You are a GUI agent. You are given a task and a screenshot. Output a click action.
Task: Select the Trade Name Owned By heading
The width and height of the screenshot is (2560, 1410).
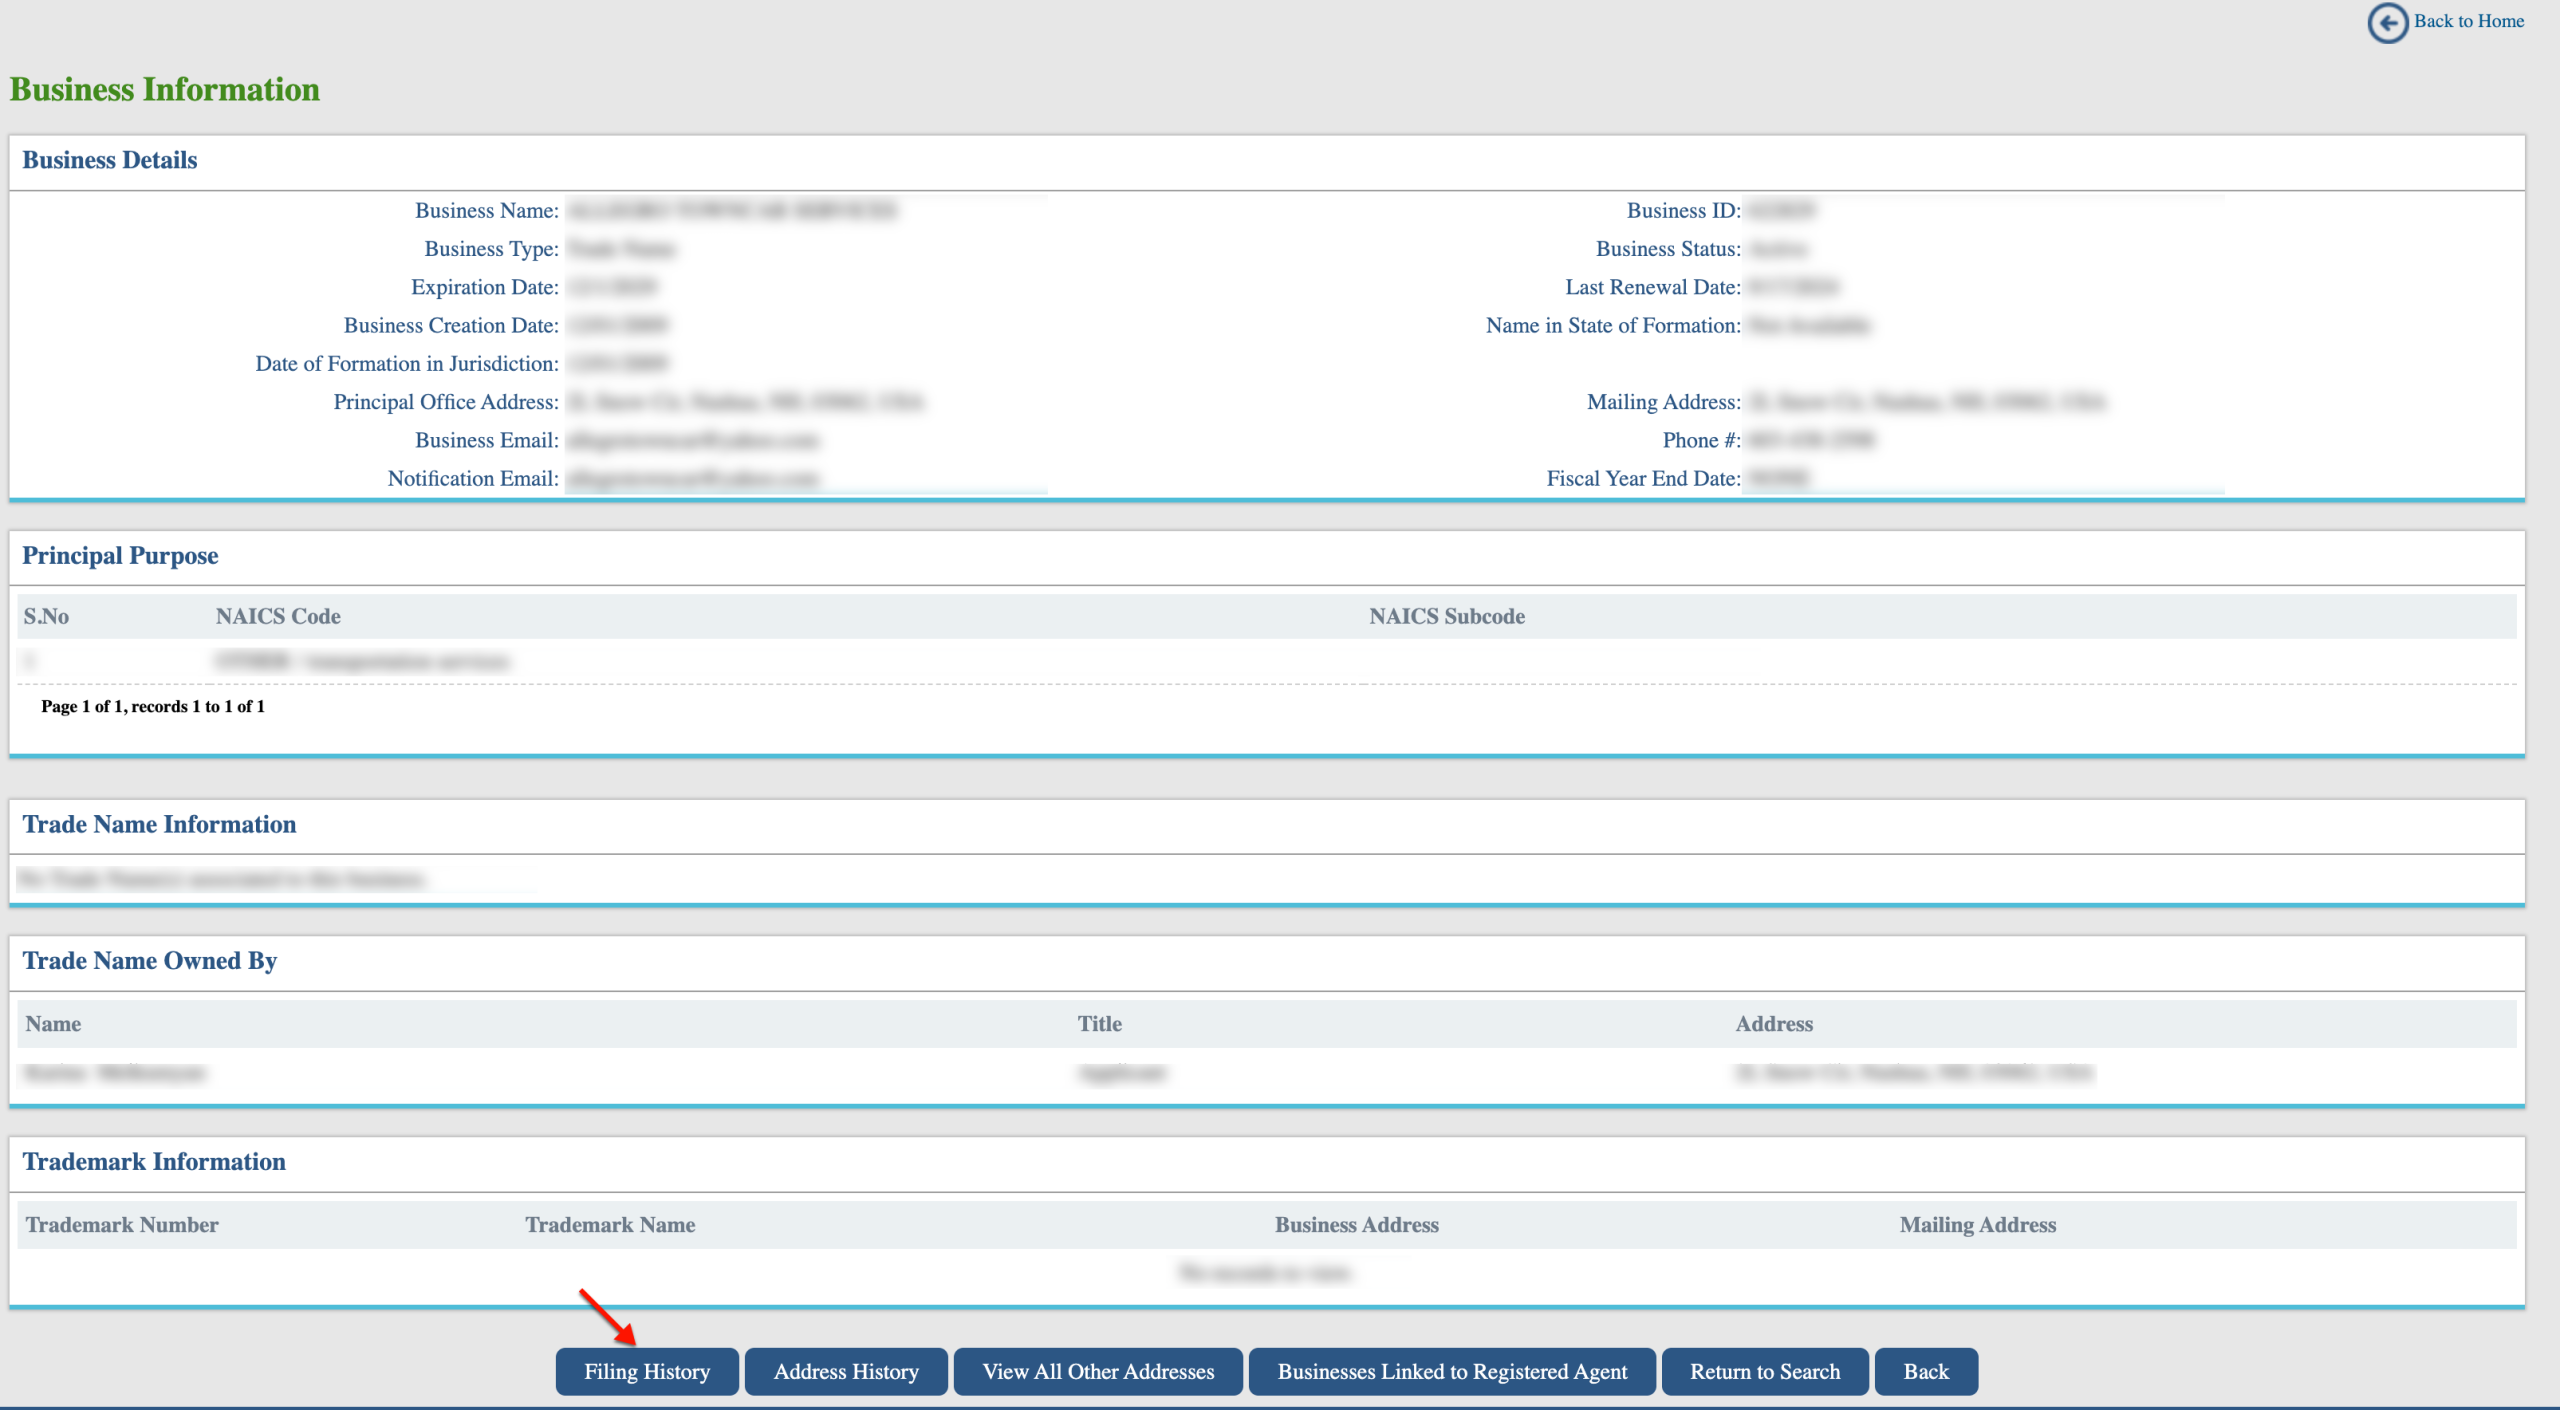pyautogui.click(x=150, y=960)
